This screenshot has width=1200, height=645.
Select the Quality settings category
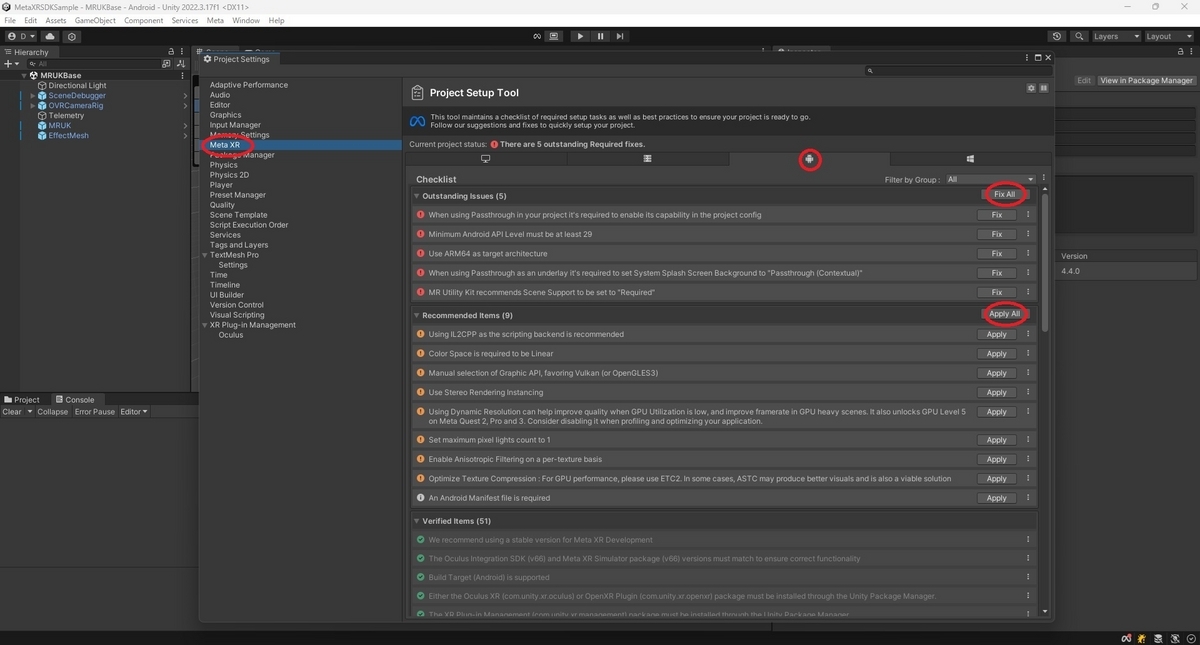(222, 205)
